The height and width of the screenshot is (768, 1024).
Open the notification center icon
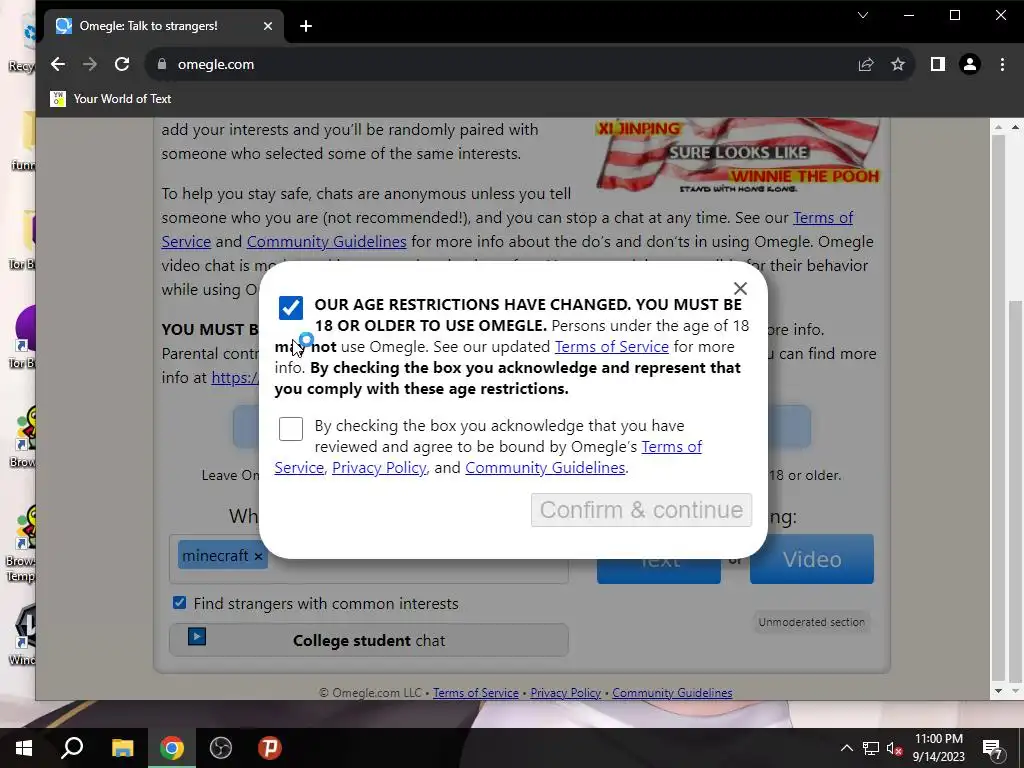point(993,749)
